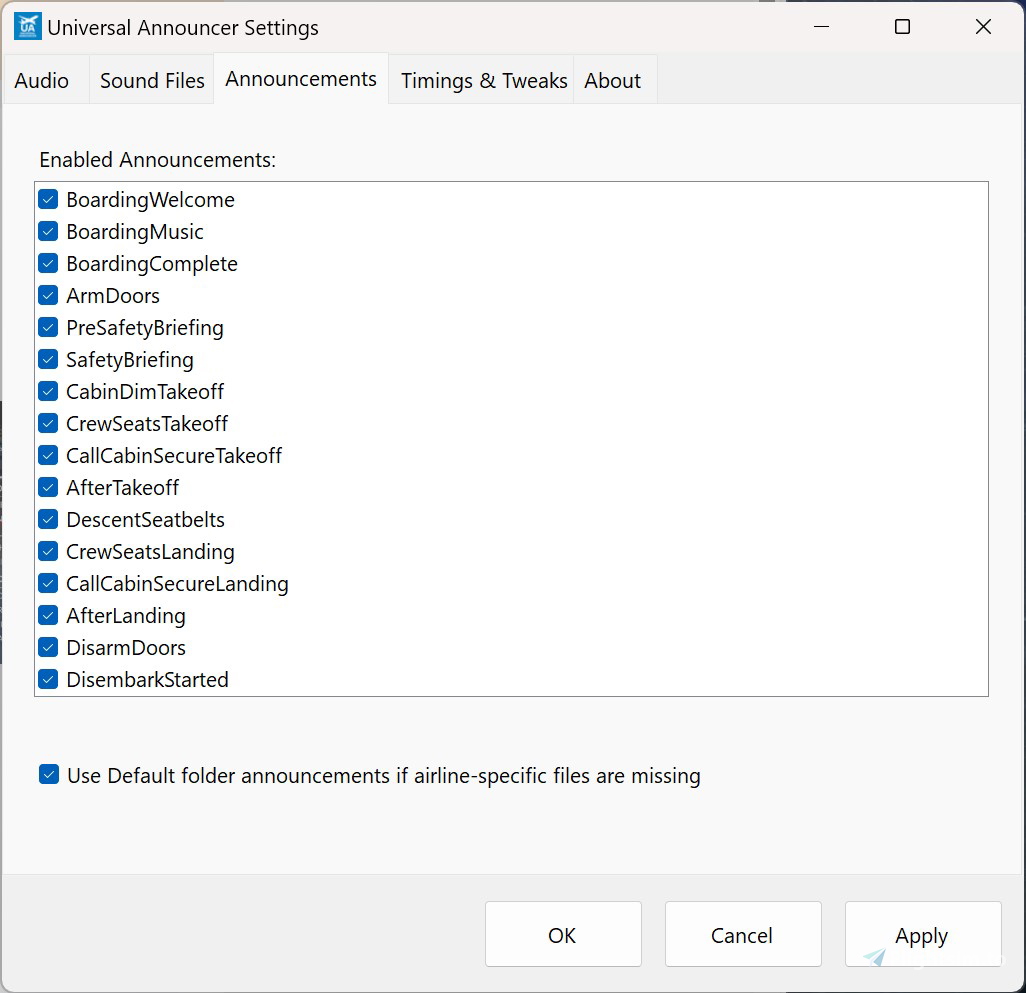Click the Universal Announcer title bar icon

pyautogui.click(x=28, y=25)
